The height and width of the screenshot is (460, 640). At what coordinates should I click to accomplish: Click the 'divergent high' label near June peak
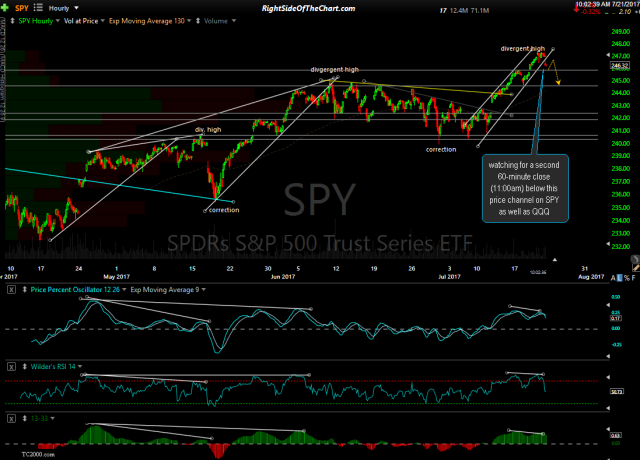point(334,70)
